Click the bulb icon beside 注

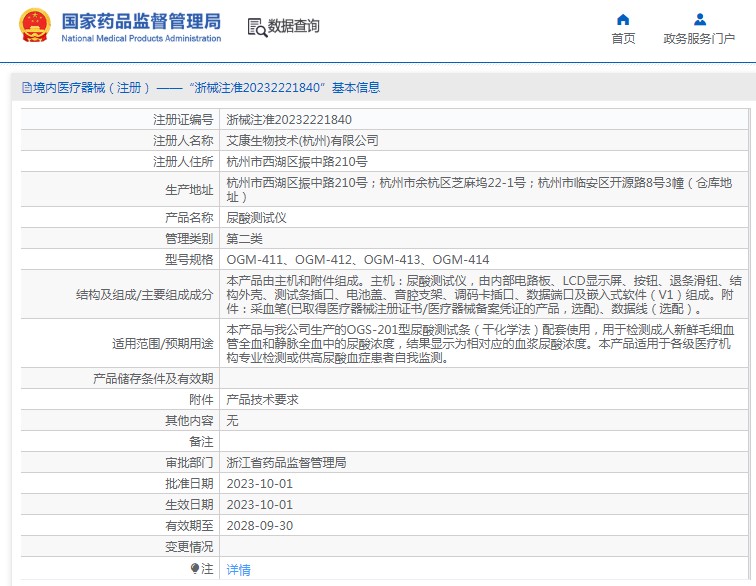pyautogui.click(x=195, y=569)
